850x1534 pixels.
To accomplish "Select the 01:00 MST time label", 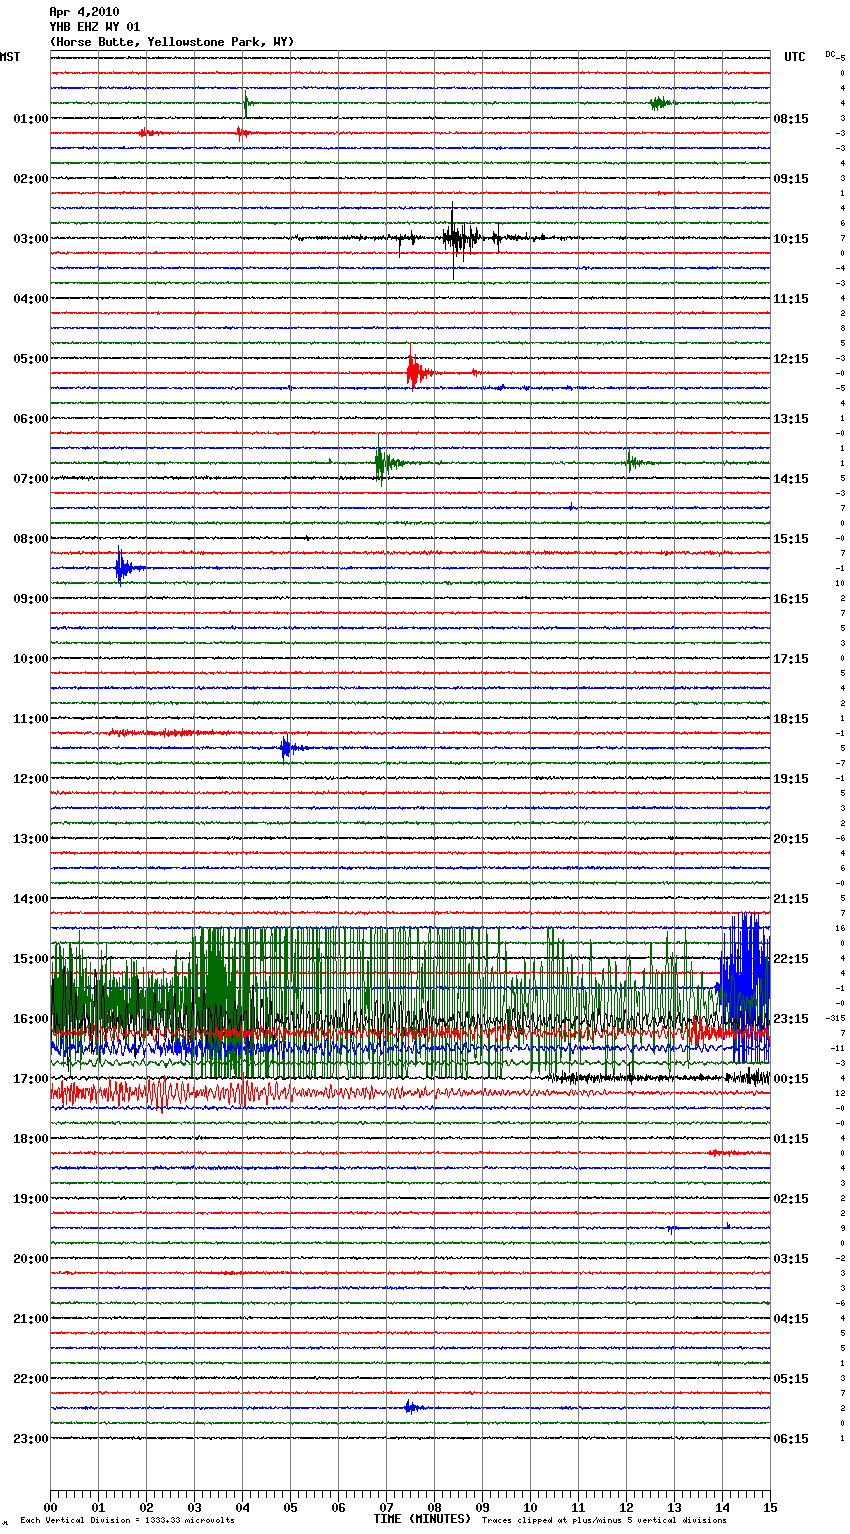I will pyautogui.click(x=31, y=119).
